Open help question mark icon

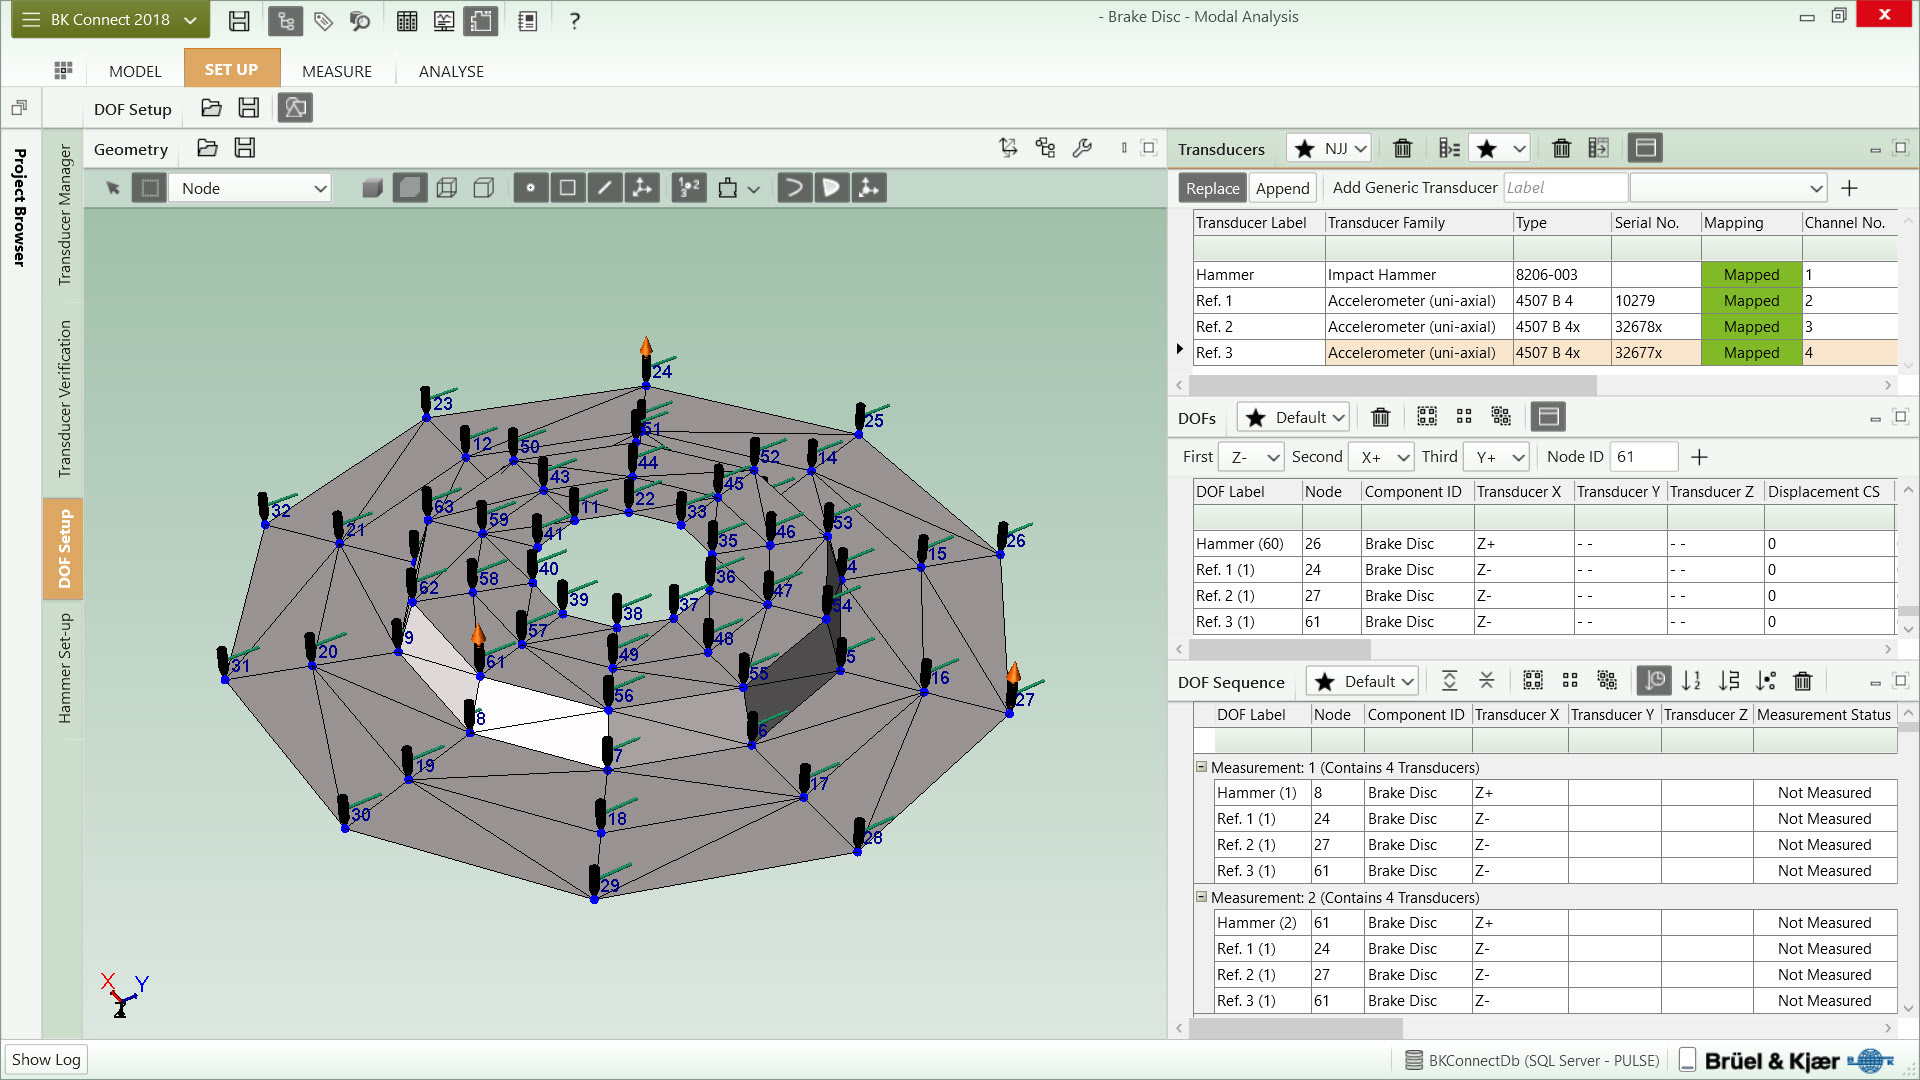[574, 20]
